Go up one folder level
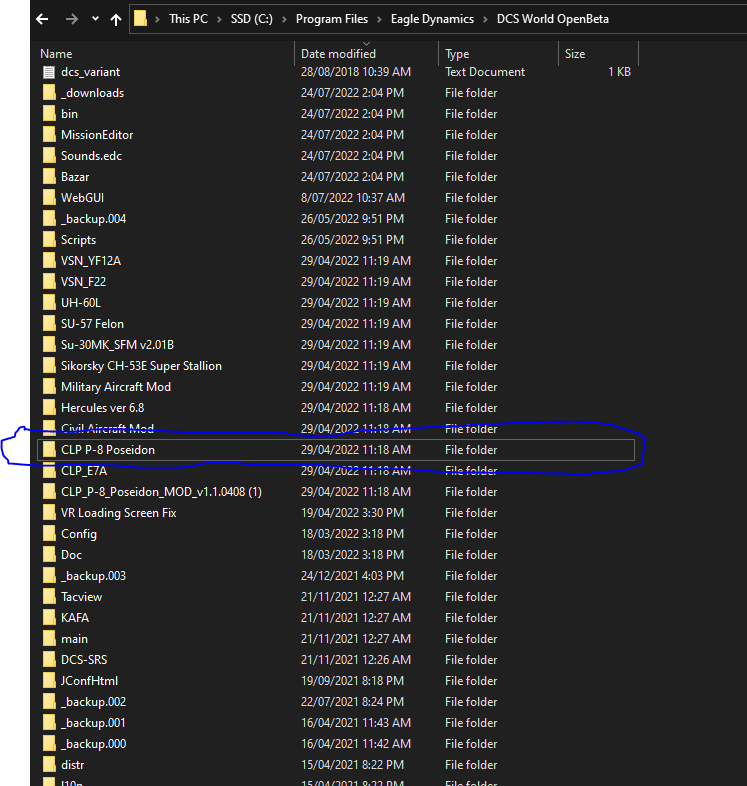 tap(116, 19)
